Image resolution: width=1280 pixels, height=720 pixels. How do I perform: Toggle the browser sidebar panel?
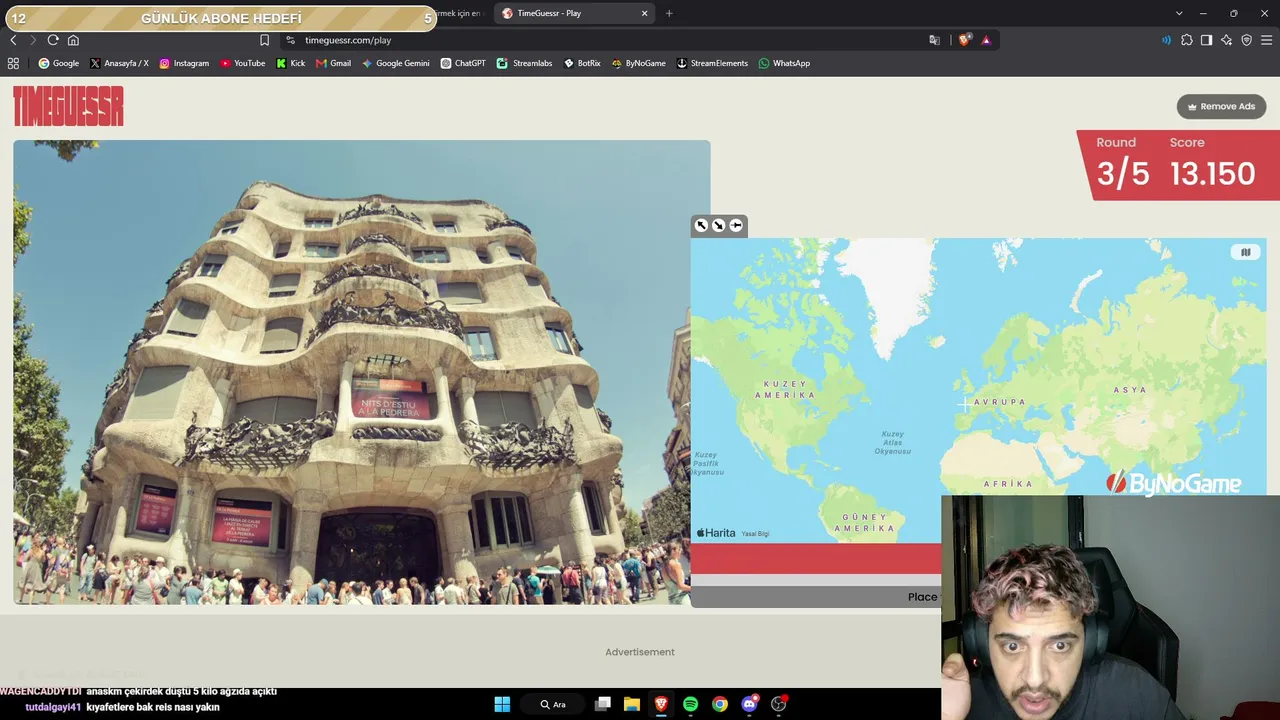coord(1206,40)
